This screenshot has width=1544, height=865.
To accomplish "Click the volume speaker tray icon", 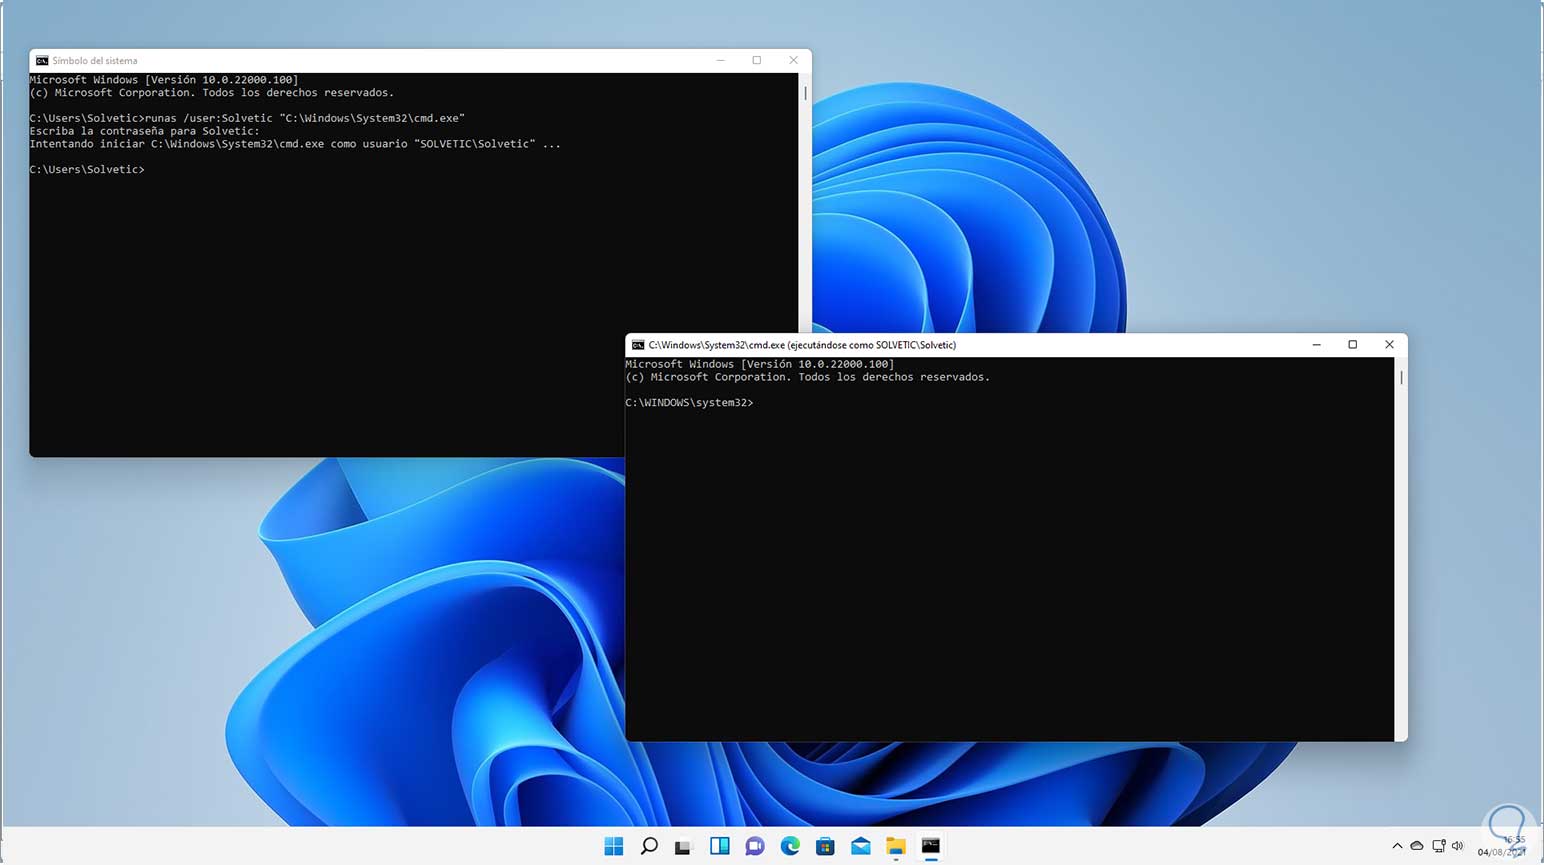I will pyautogui.click(x=1458, y=846).
